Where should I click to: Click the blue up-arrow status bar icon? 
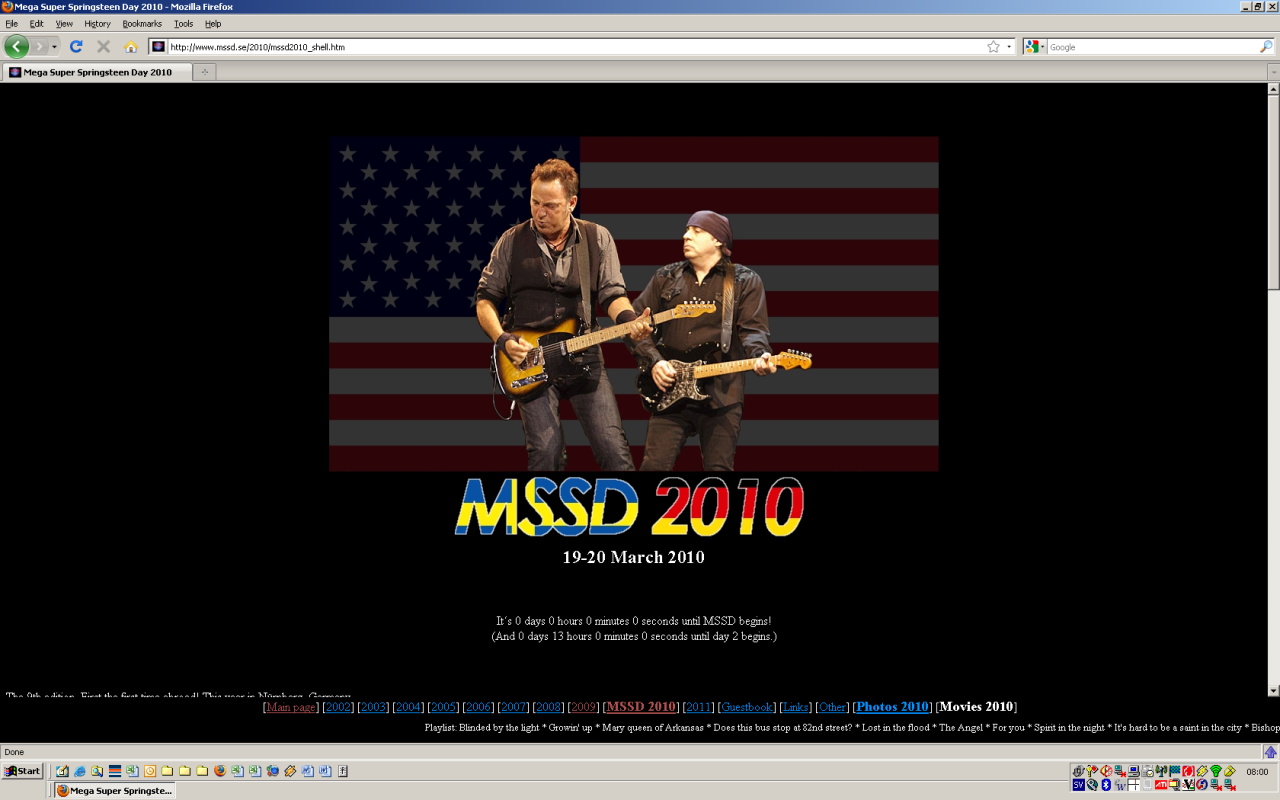(1270, 752)
